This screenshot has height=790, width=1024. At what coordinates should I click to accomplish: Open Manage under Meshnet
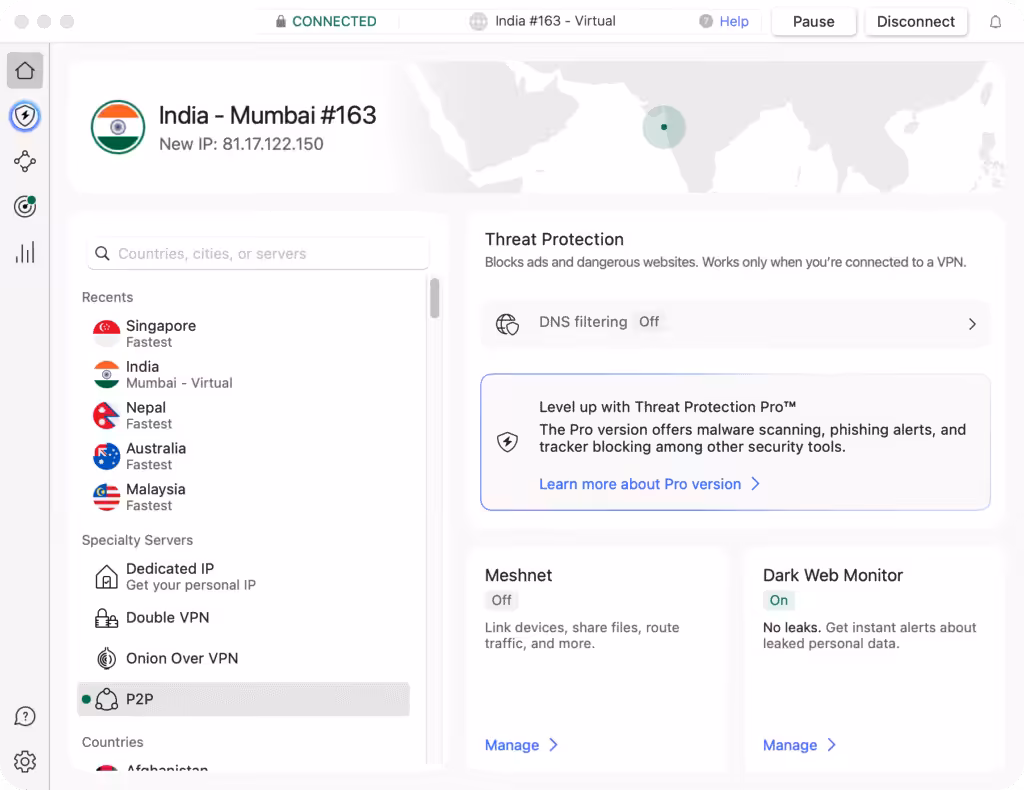(521, 745)
